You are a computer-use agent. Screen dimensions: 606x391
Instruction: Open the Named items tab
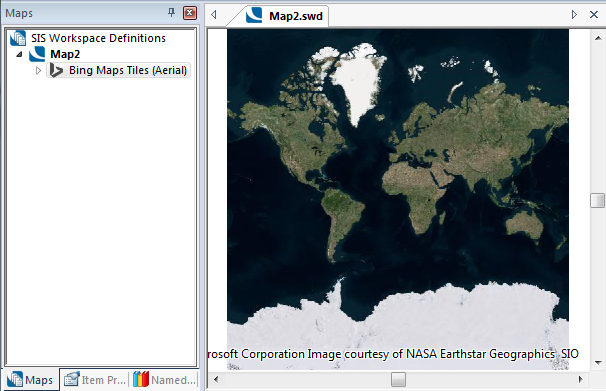click(x=165, y=380)
